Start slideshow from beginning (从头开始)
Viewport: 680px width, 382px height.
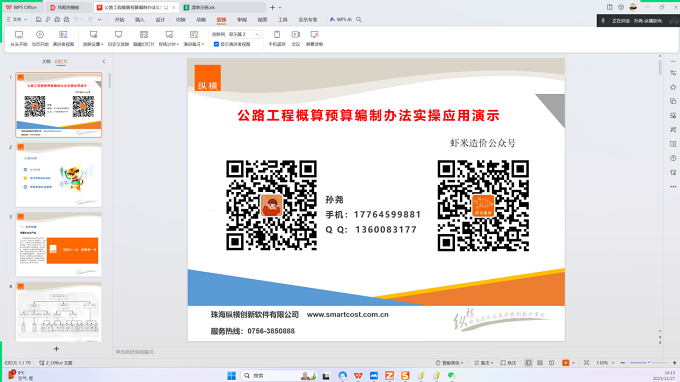click(19, 38)
